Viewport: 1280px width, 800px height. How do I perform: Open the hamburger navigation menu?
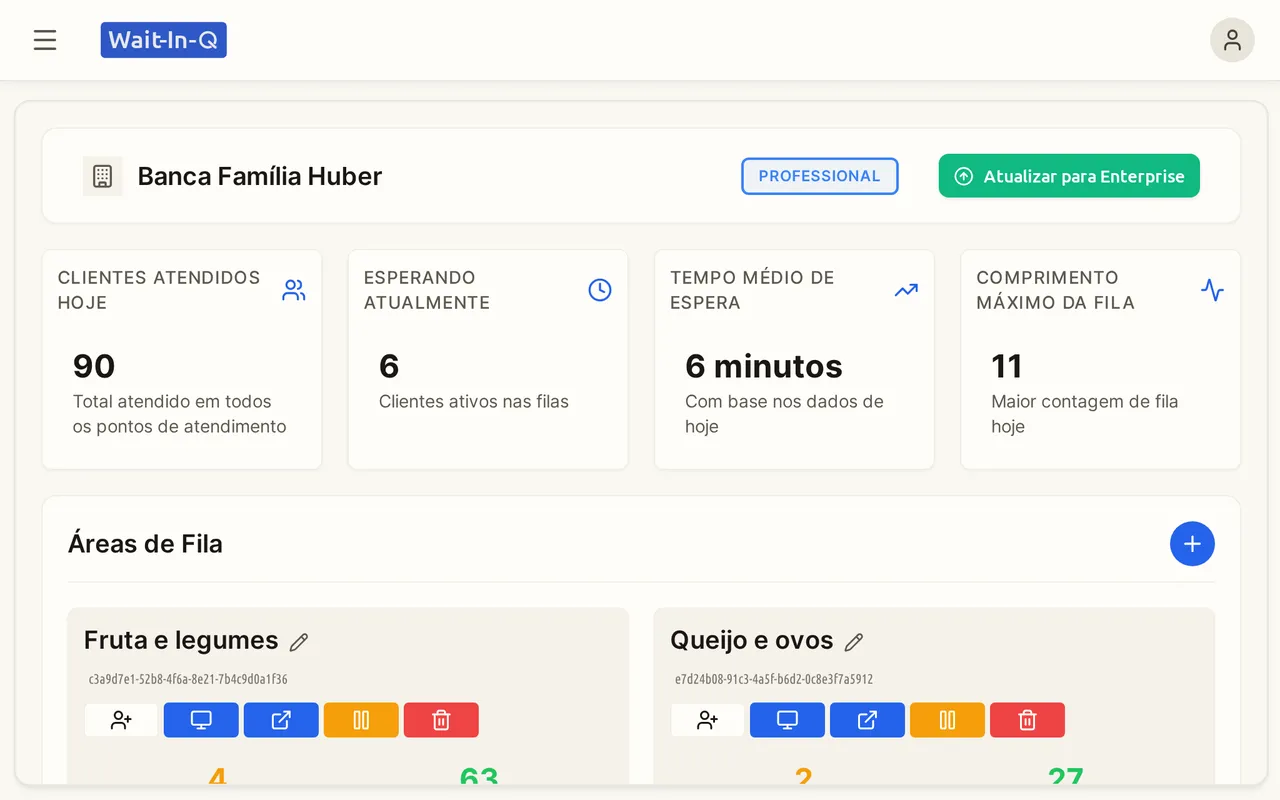pos(45,40)
